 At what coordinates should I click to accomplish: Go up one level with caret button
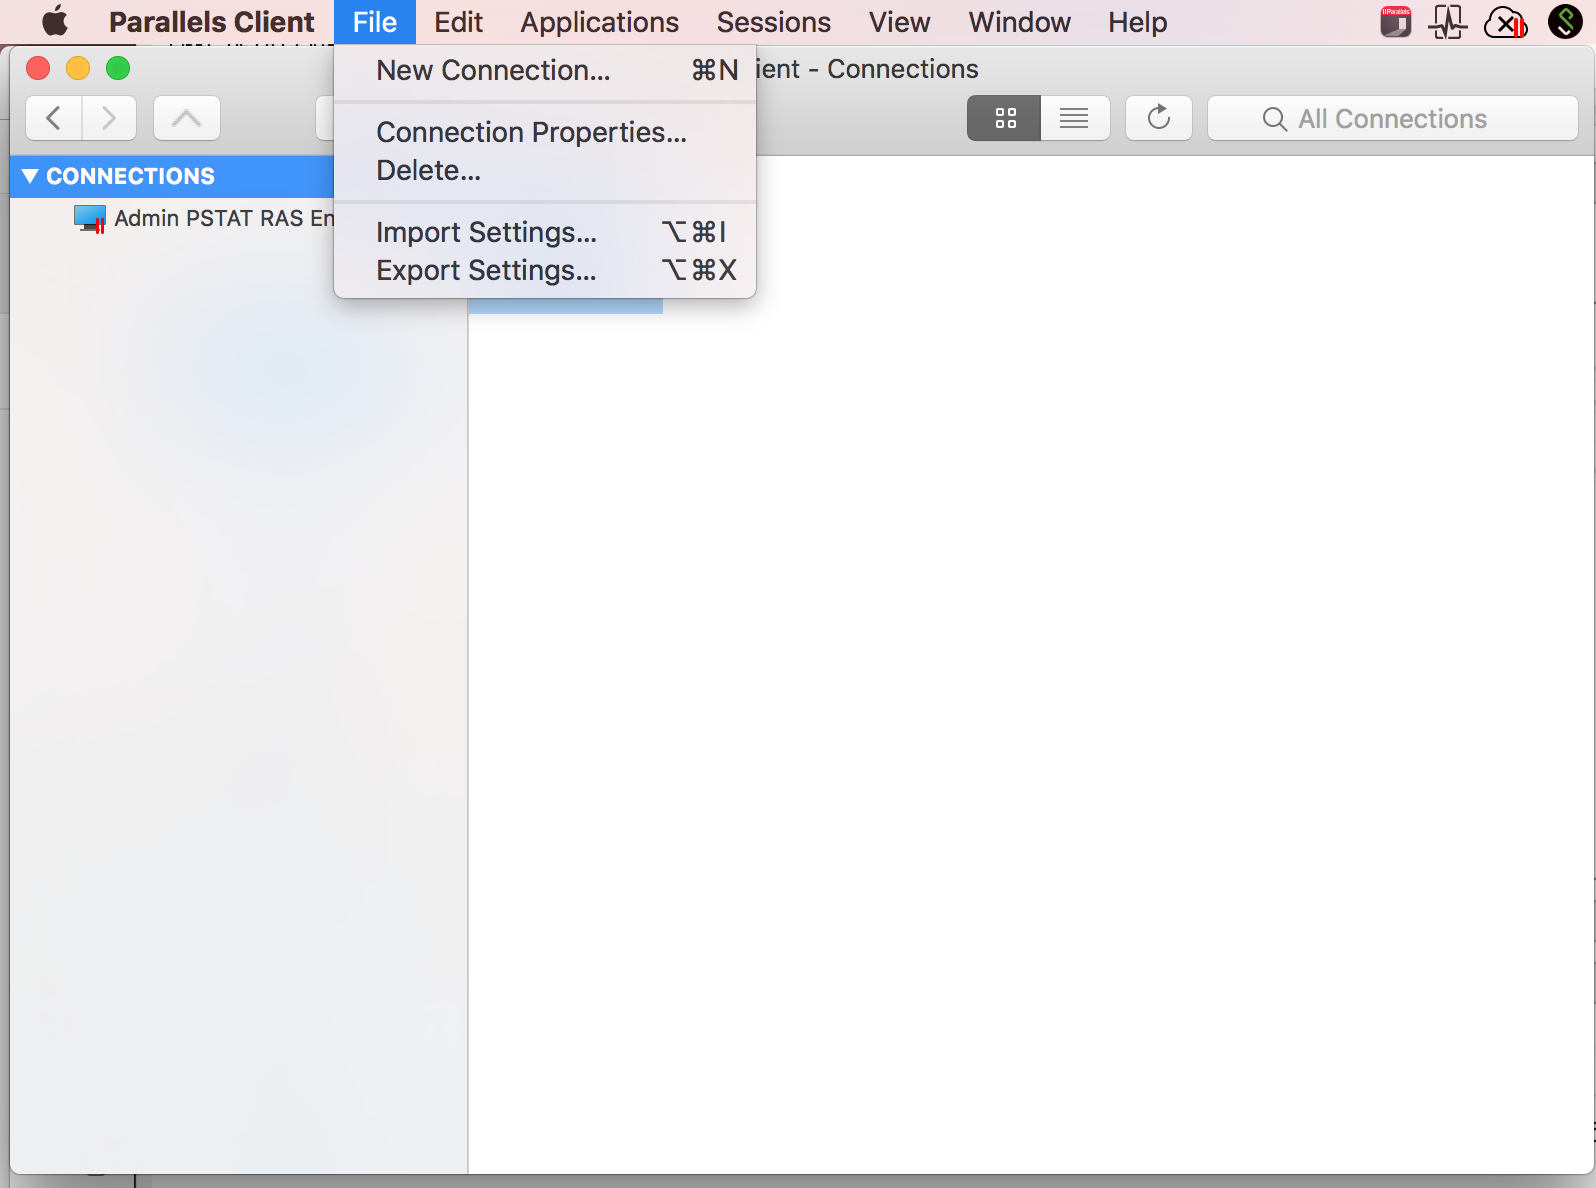point(187,118)
